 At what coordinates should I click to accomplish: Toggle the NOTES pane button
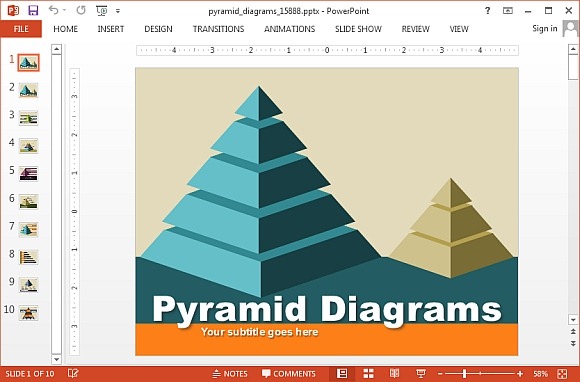pyautogui.click(x=230, y=373)
